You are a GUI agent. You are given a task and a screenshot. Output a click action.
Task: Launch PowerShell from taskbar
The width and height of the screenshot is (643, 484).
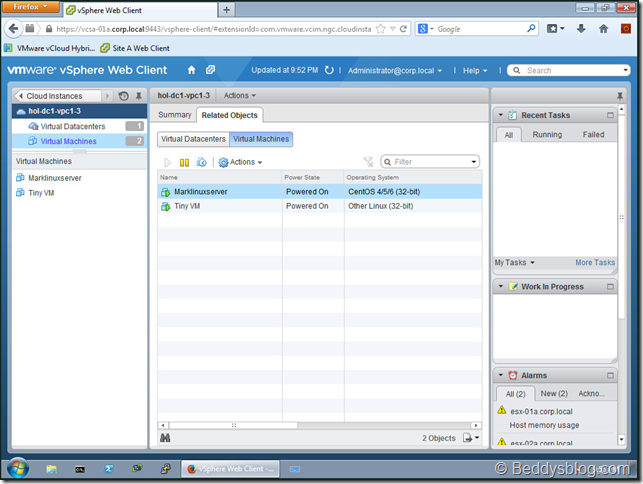[109, 468]
